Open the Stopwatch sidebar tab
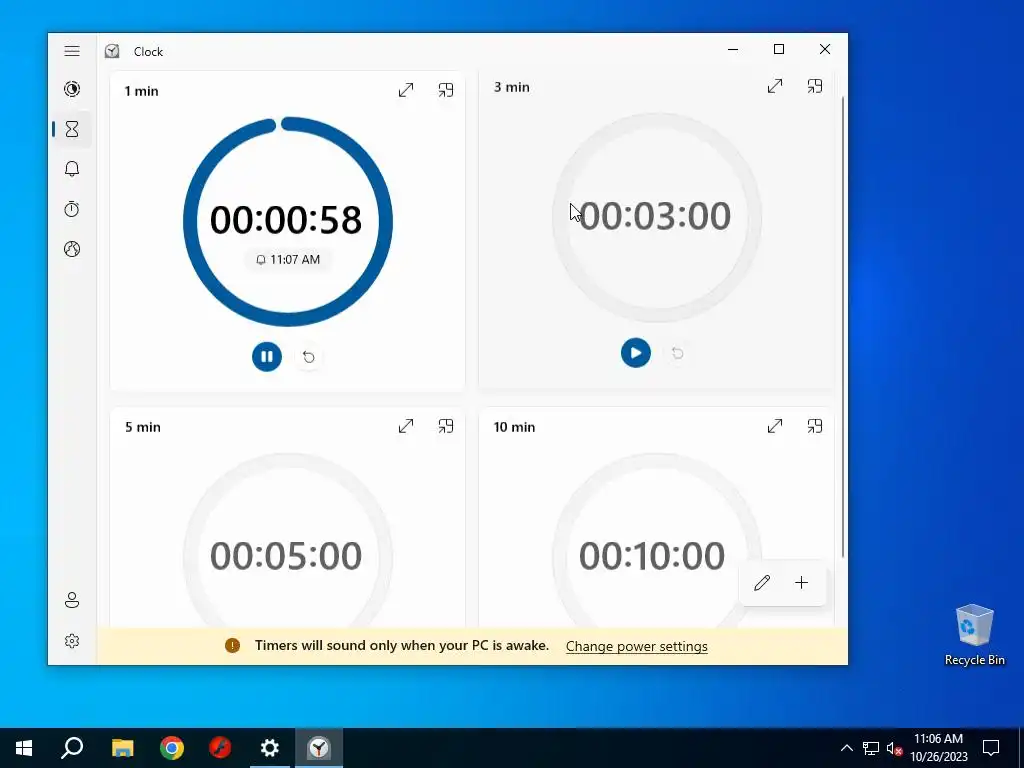 72,209
